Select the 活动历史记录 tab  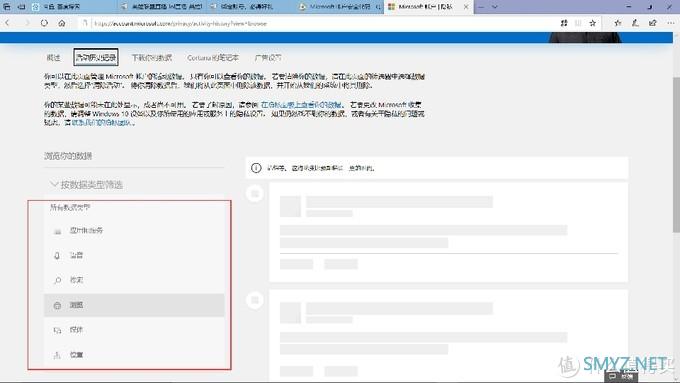[x=96, y=57]
